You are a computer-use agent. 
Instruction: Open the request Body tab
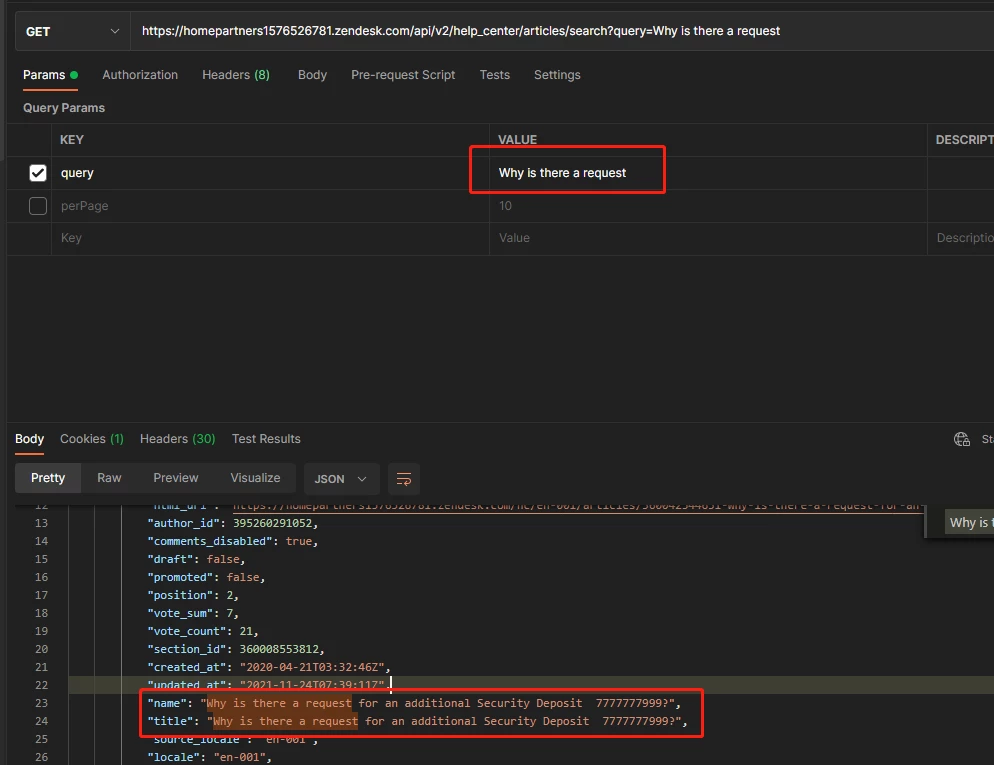(313, 75)
